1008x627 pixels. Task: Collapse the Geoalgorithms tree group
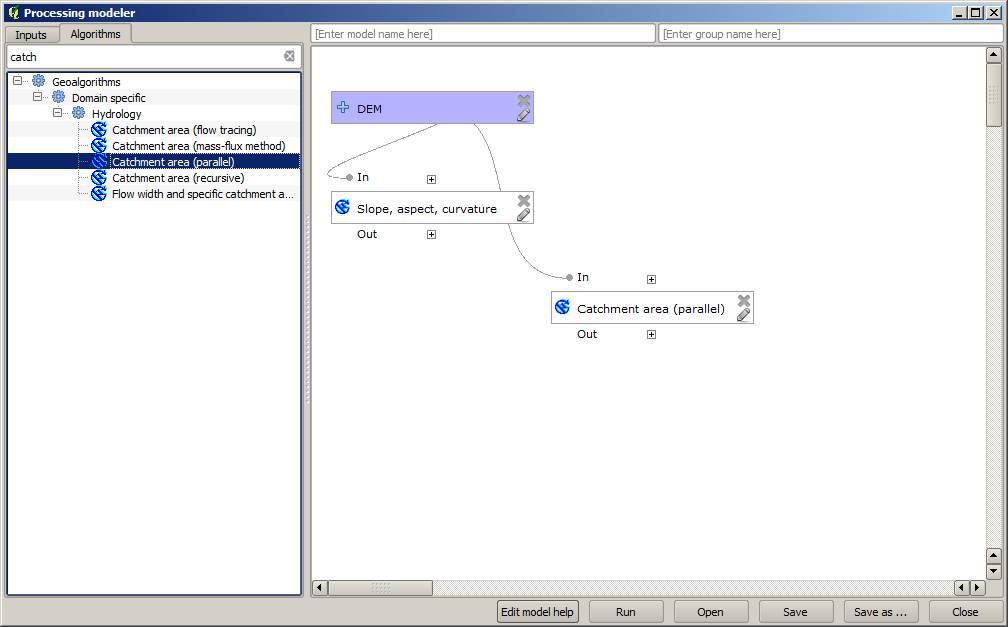[18, 81]
